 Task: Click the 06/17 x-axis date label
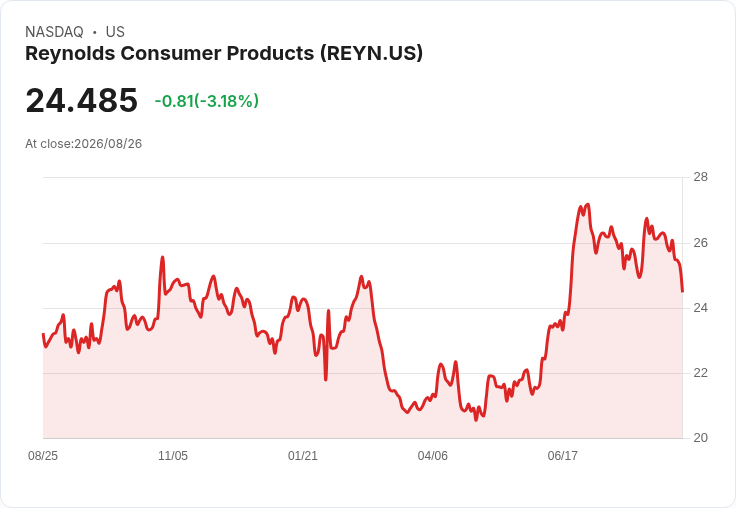(563, 455)
